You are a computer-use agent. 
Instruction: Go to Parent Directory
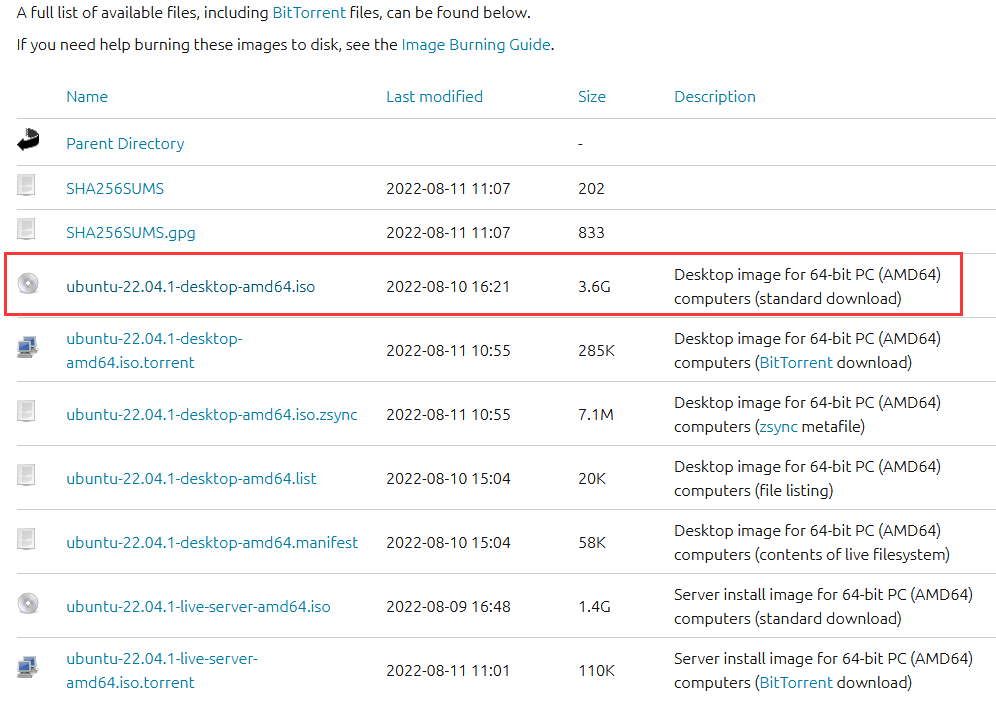pos(125,144)
